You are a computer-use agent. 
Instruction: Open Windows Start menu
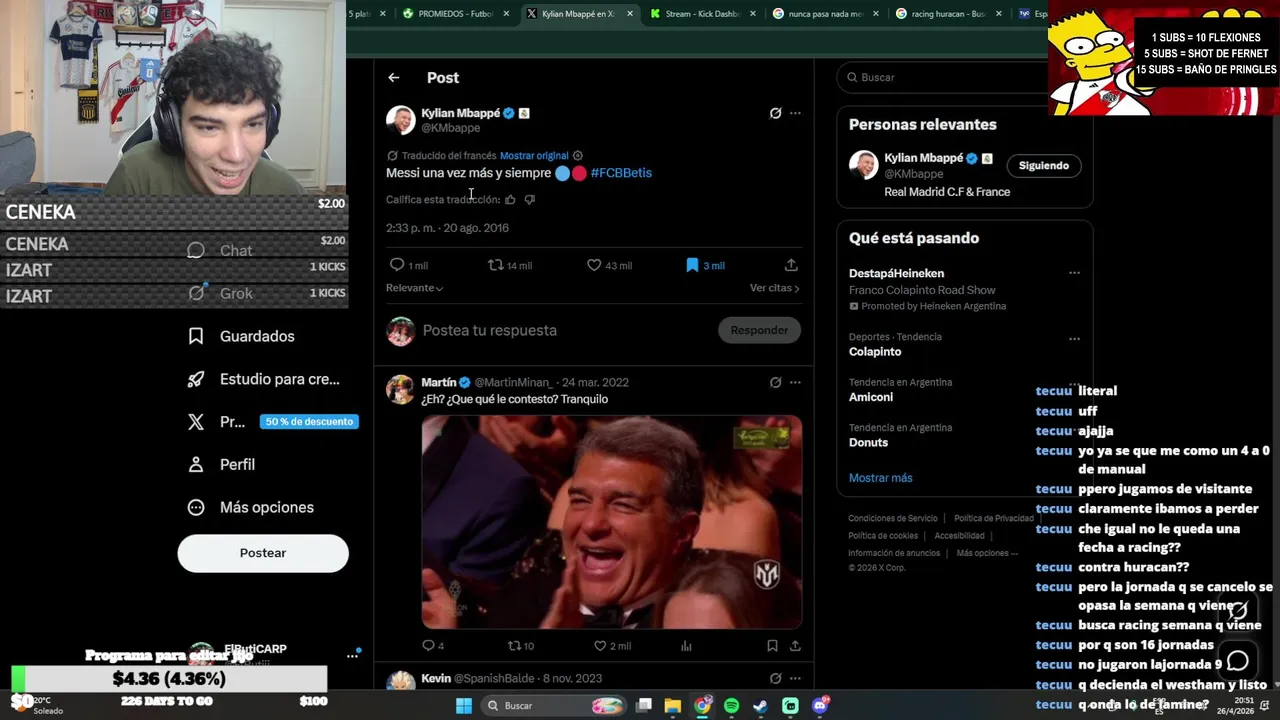tap(464, 706)
